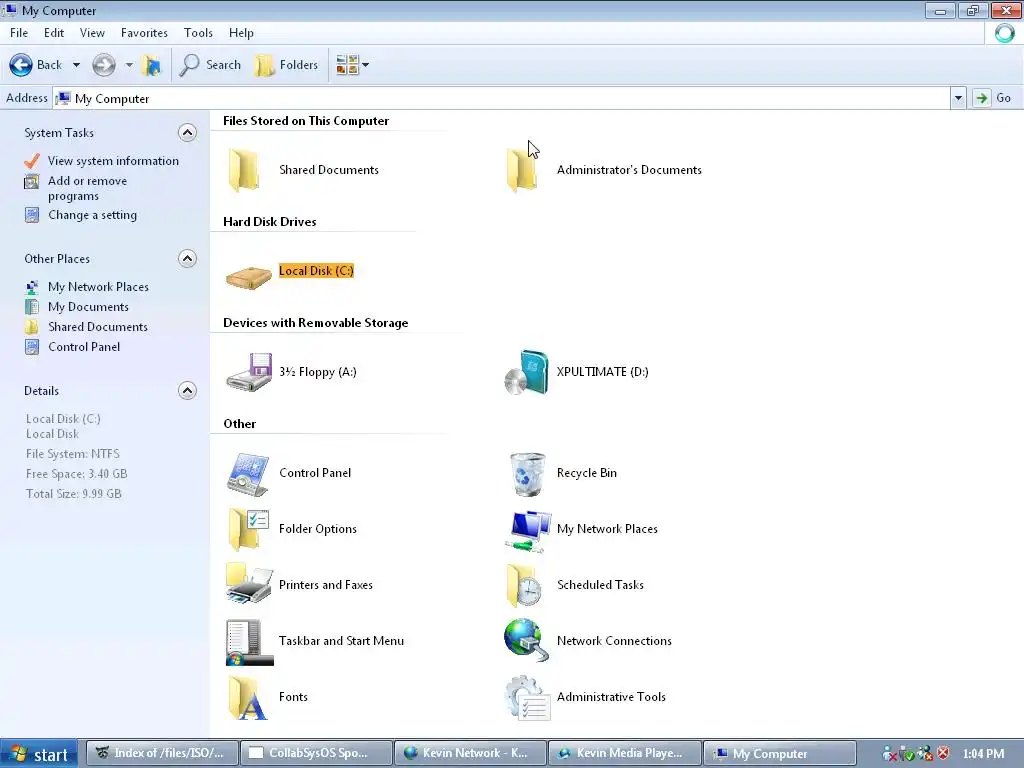Click the taskbar clock showing 1:04 PM

click(x=983, y=754)
